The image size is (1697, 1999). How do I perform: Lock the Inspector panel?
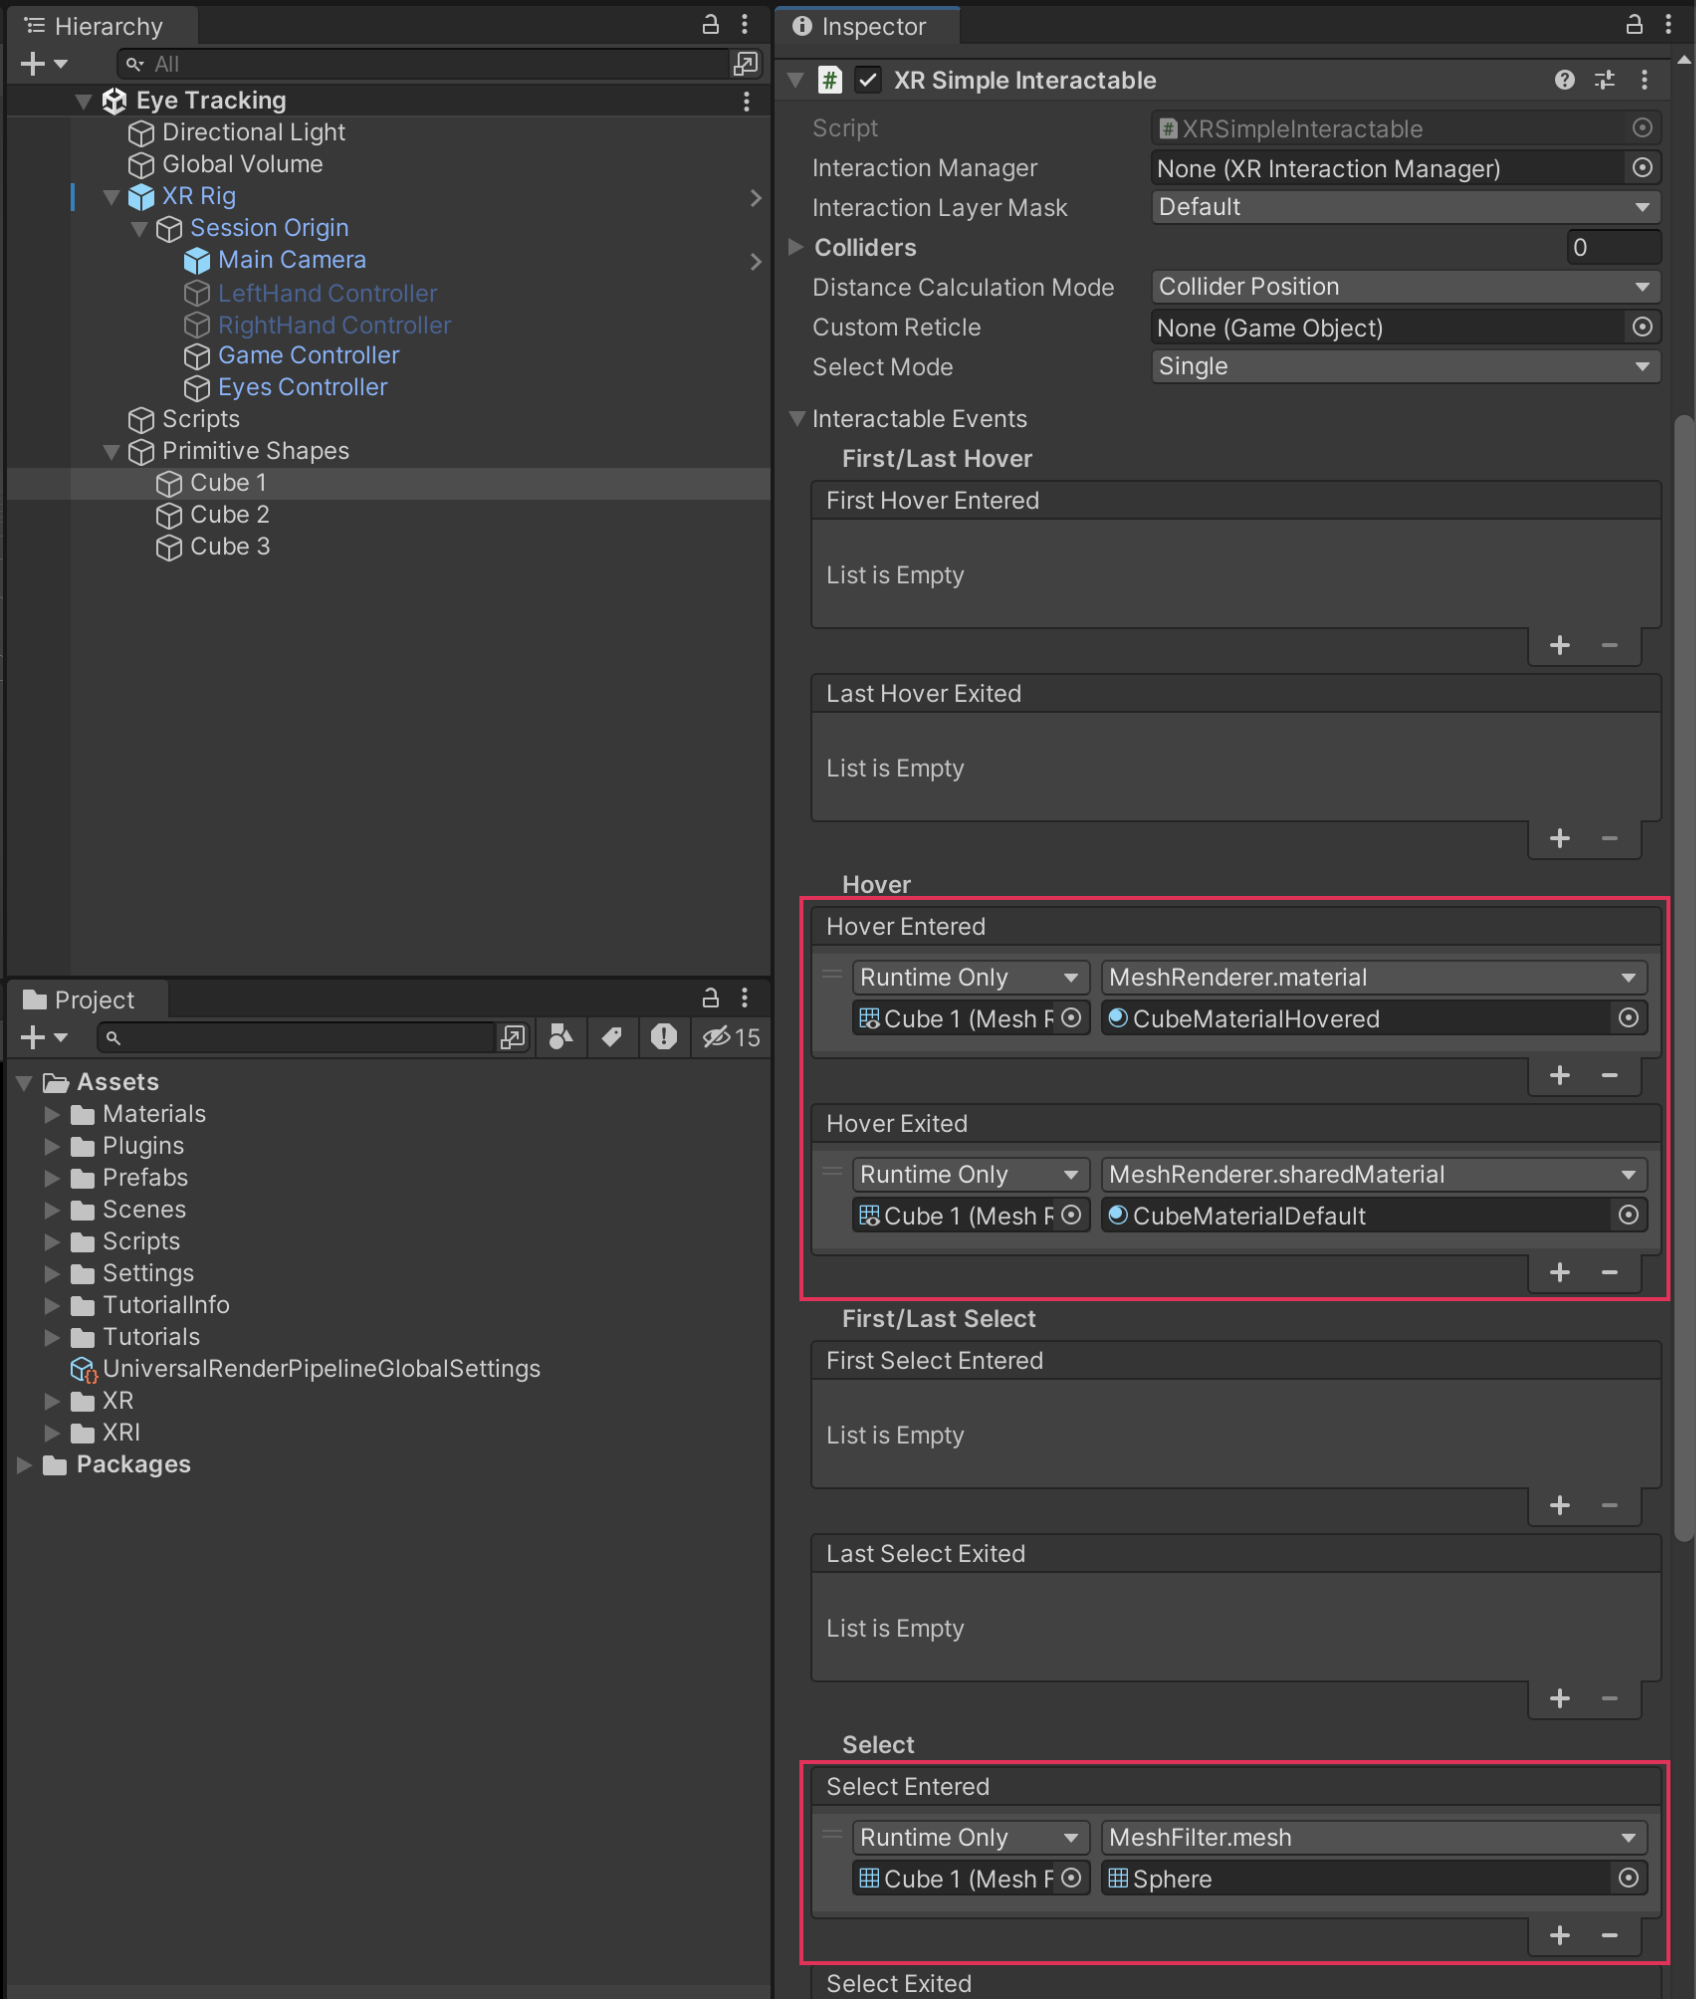click(x=1634, y=26)
